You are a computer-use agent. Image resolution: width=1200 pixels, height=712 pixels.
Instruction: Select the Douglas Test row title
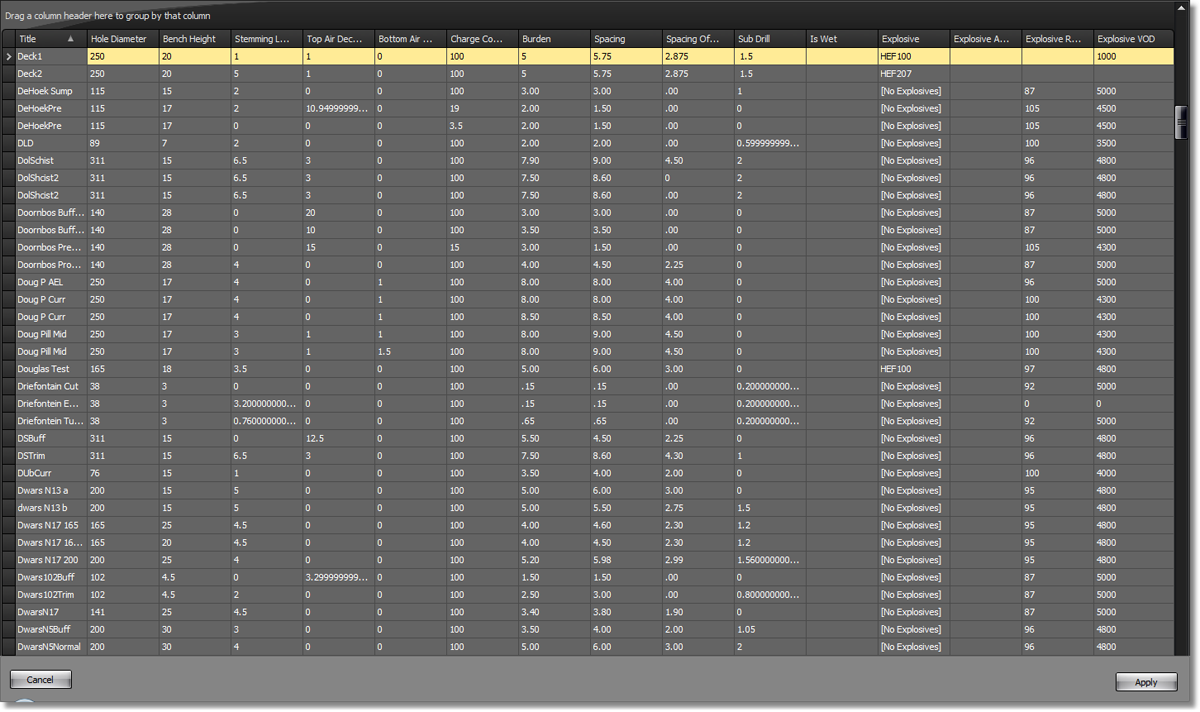[x=50, y=369]
